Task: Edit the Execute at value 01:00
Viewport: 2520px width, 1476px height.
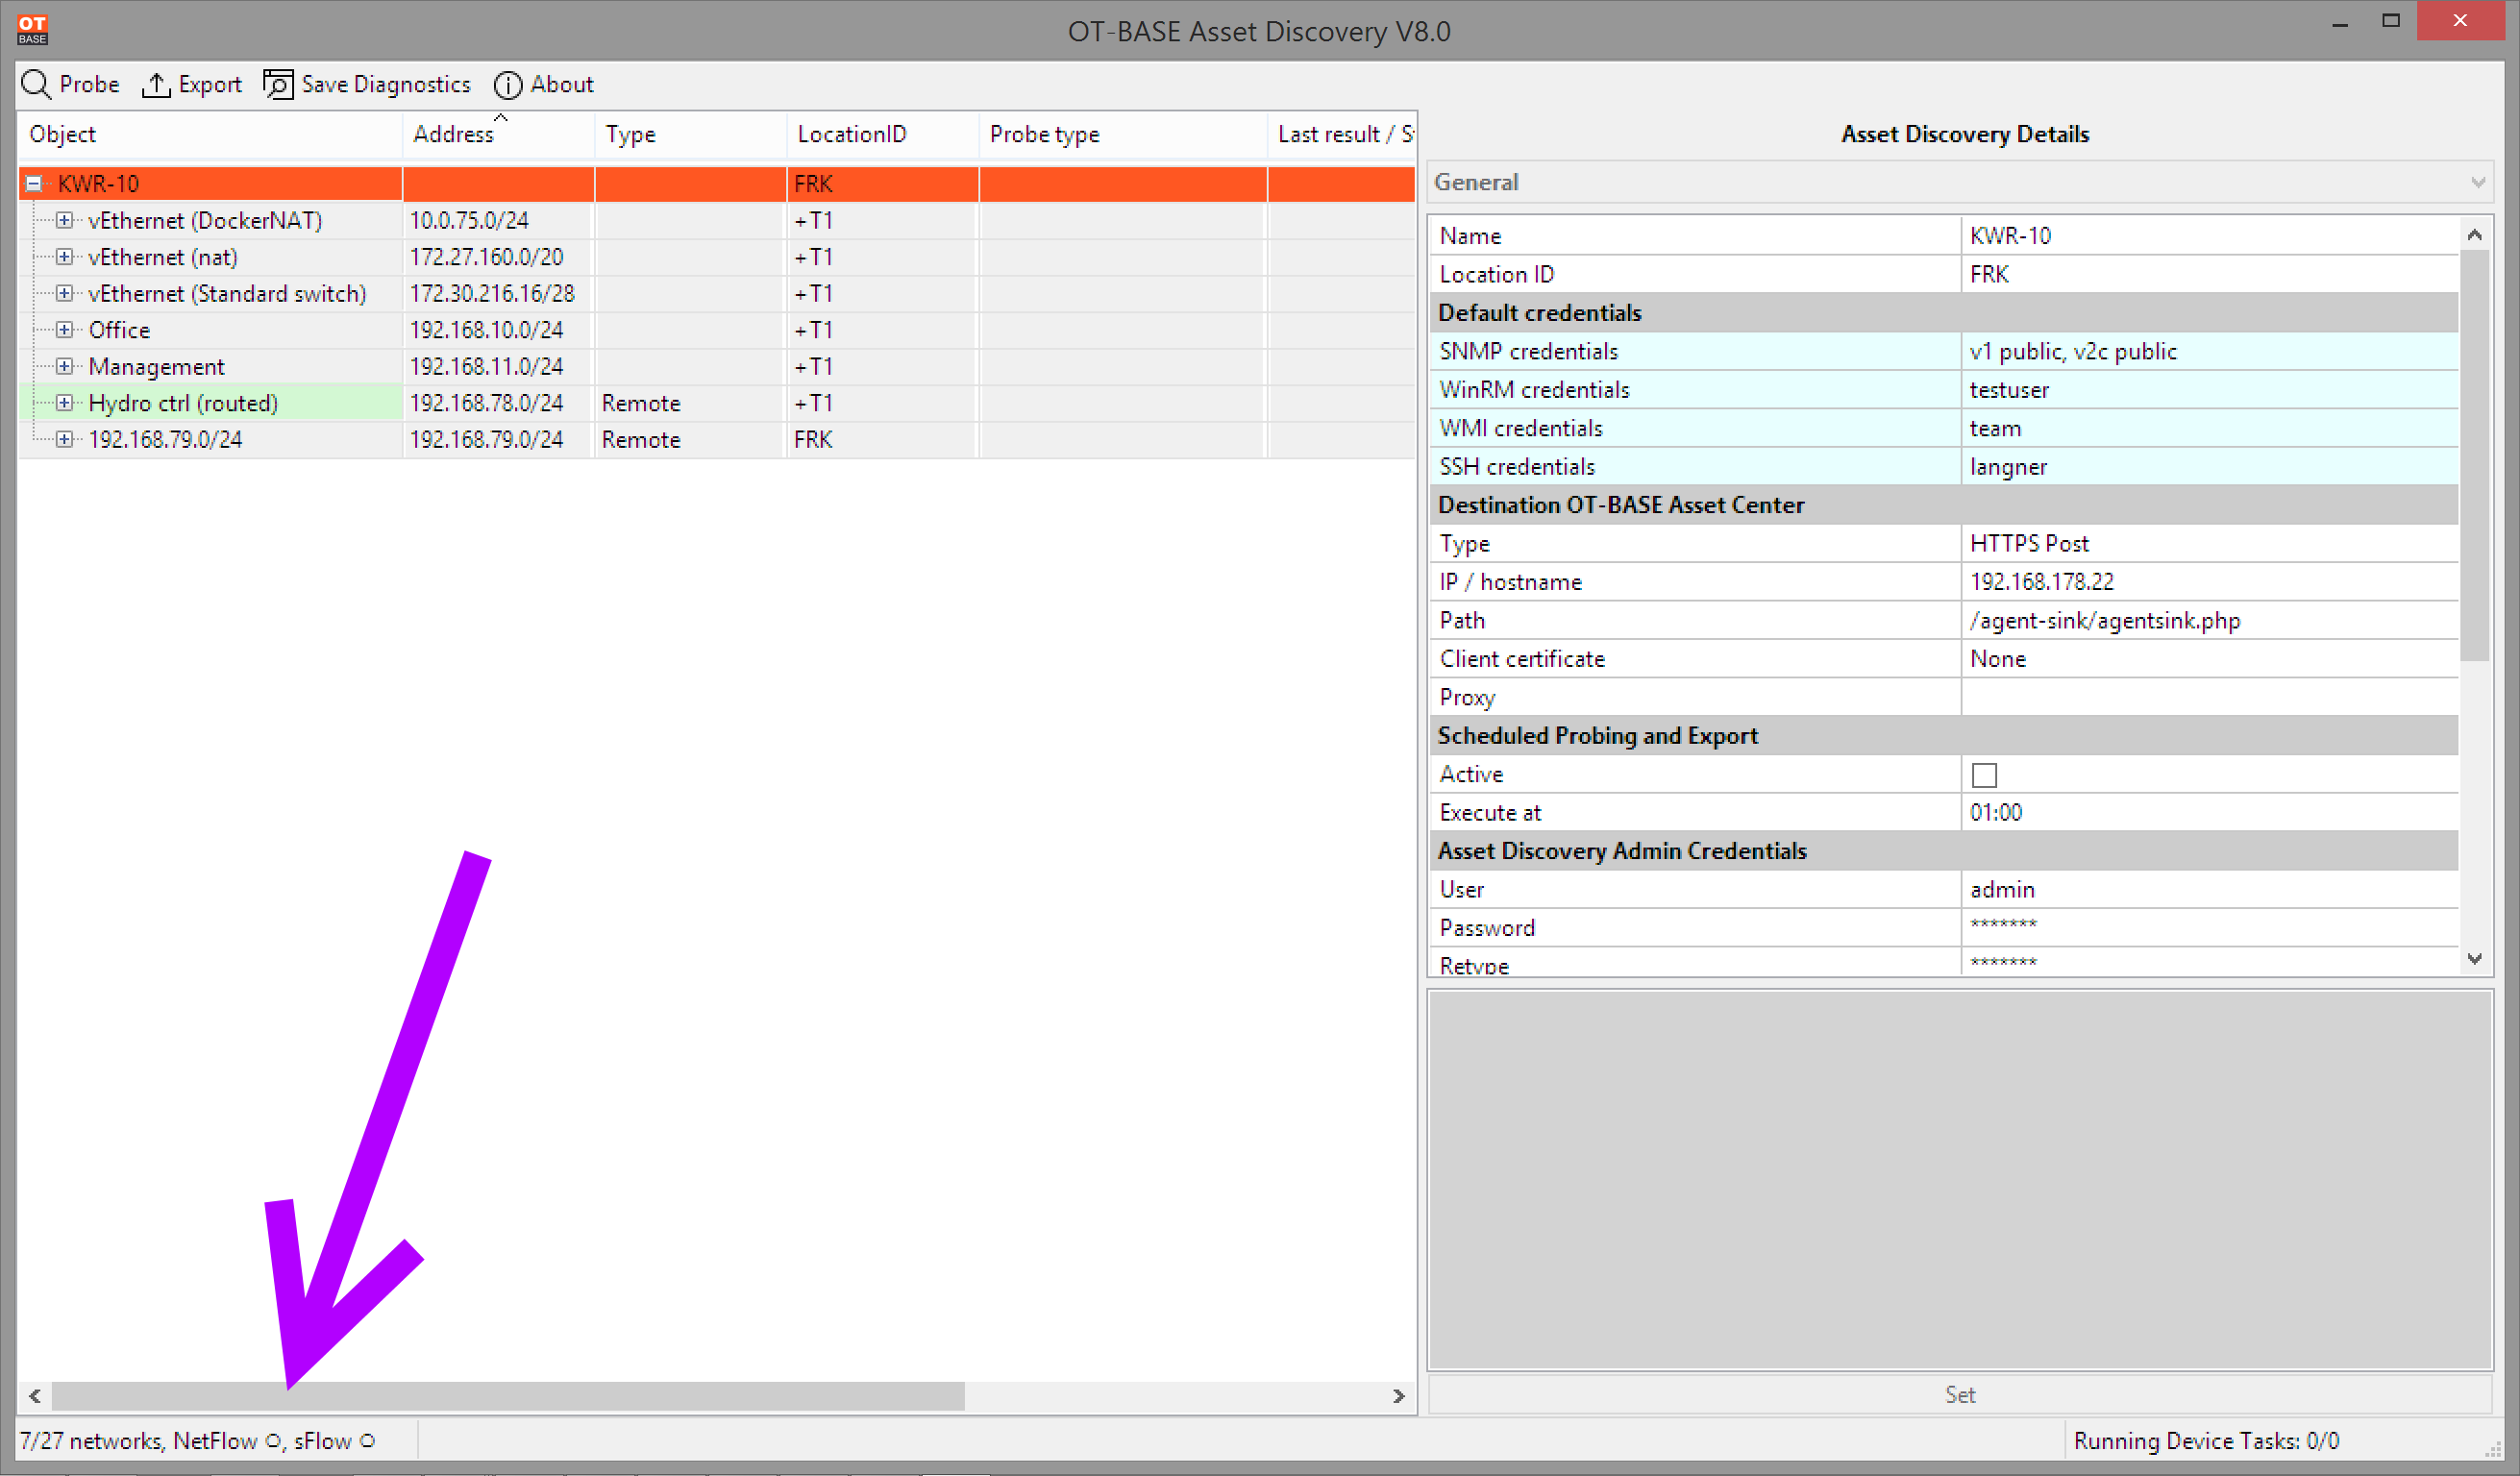Action: (x=2210, y=812)
